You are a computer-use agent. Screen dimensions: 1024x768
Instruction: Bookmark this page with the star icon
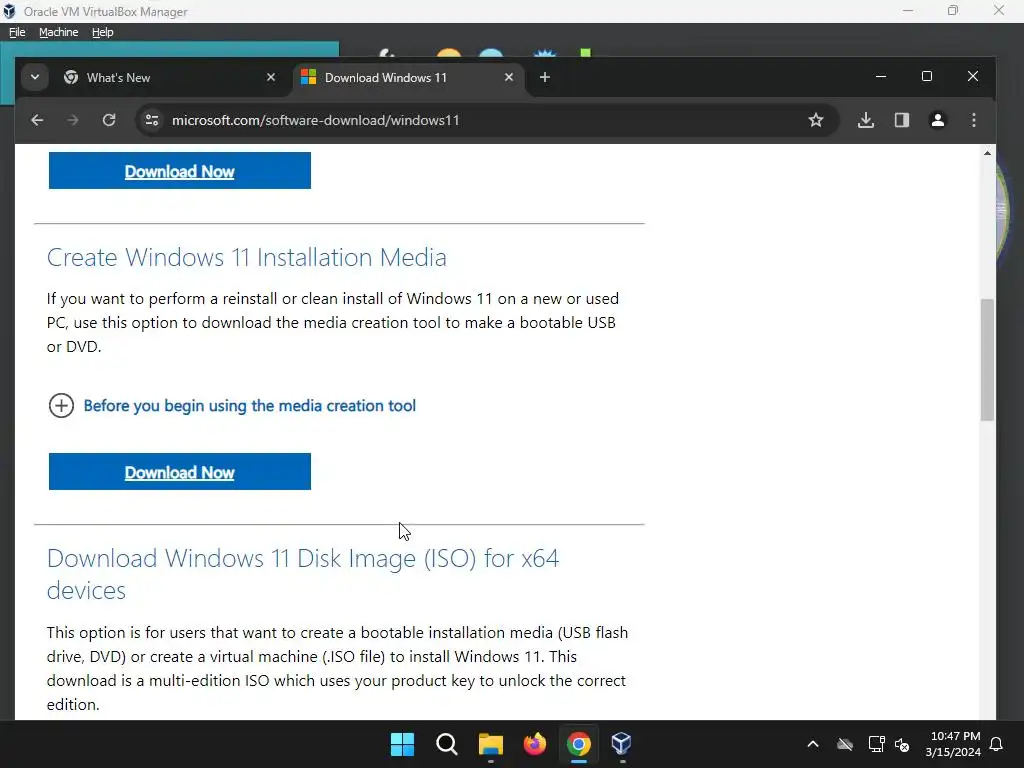pos(816,120)
